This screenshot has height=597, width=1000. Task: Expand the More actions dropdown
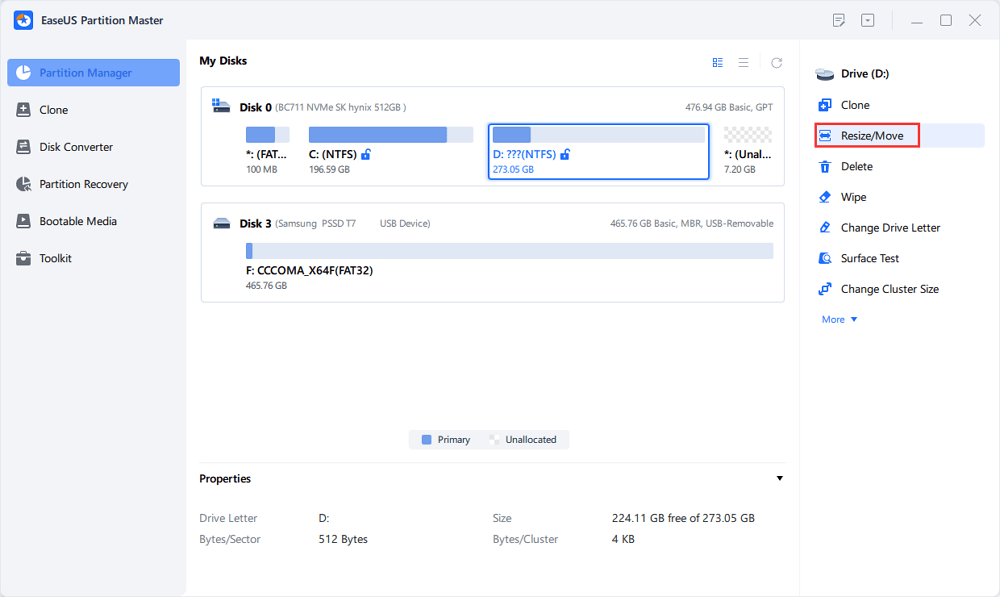(x=839, y=320)
